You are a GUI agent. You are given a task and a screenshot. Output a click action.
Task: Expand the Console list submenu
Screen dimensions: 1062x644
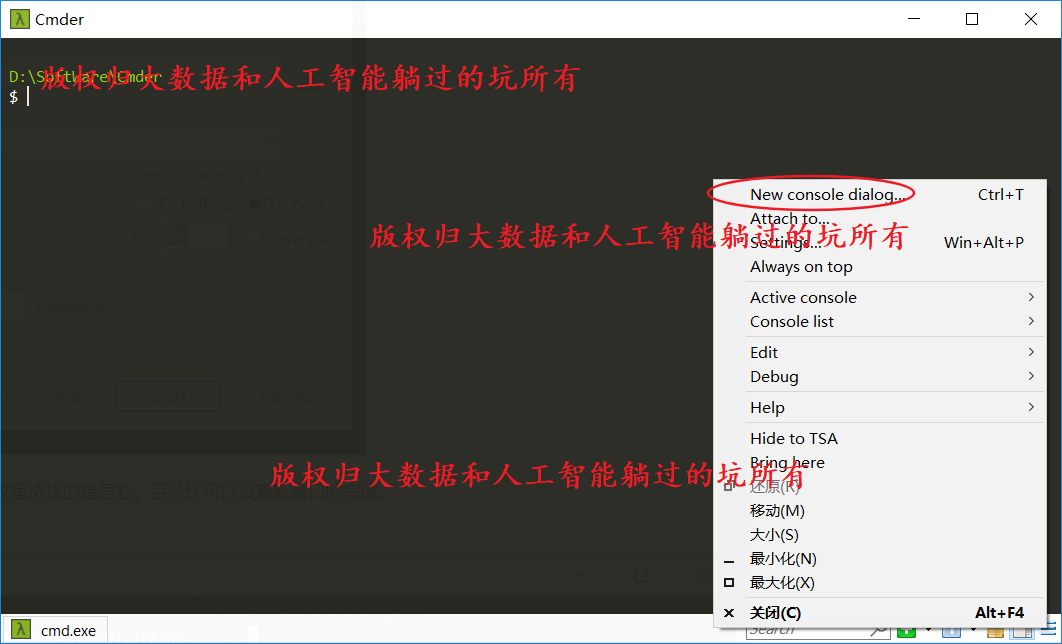tap(879, 322)
